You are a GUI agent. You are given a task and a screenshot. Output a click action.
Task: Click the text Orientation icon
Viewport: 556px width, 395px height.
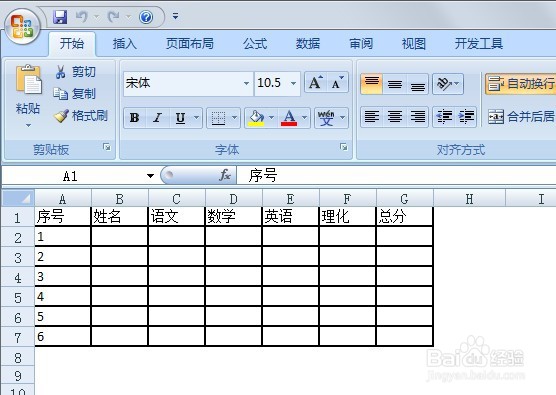click(448, 84)
